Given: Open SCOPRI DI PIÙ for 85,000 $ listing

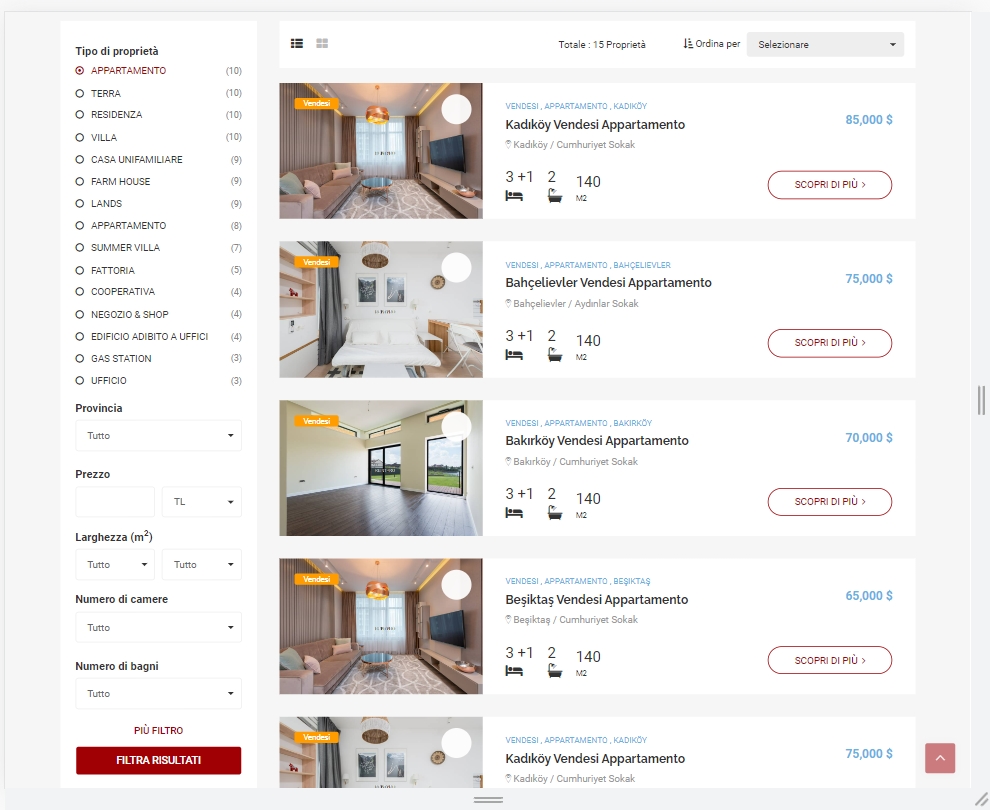Looking at the screenshot, I should 830,185.
